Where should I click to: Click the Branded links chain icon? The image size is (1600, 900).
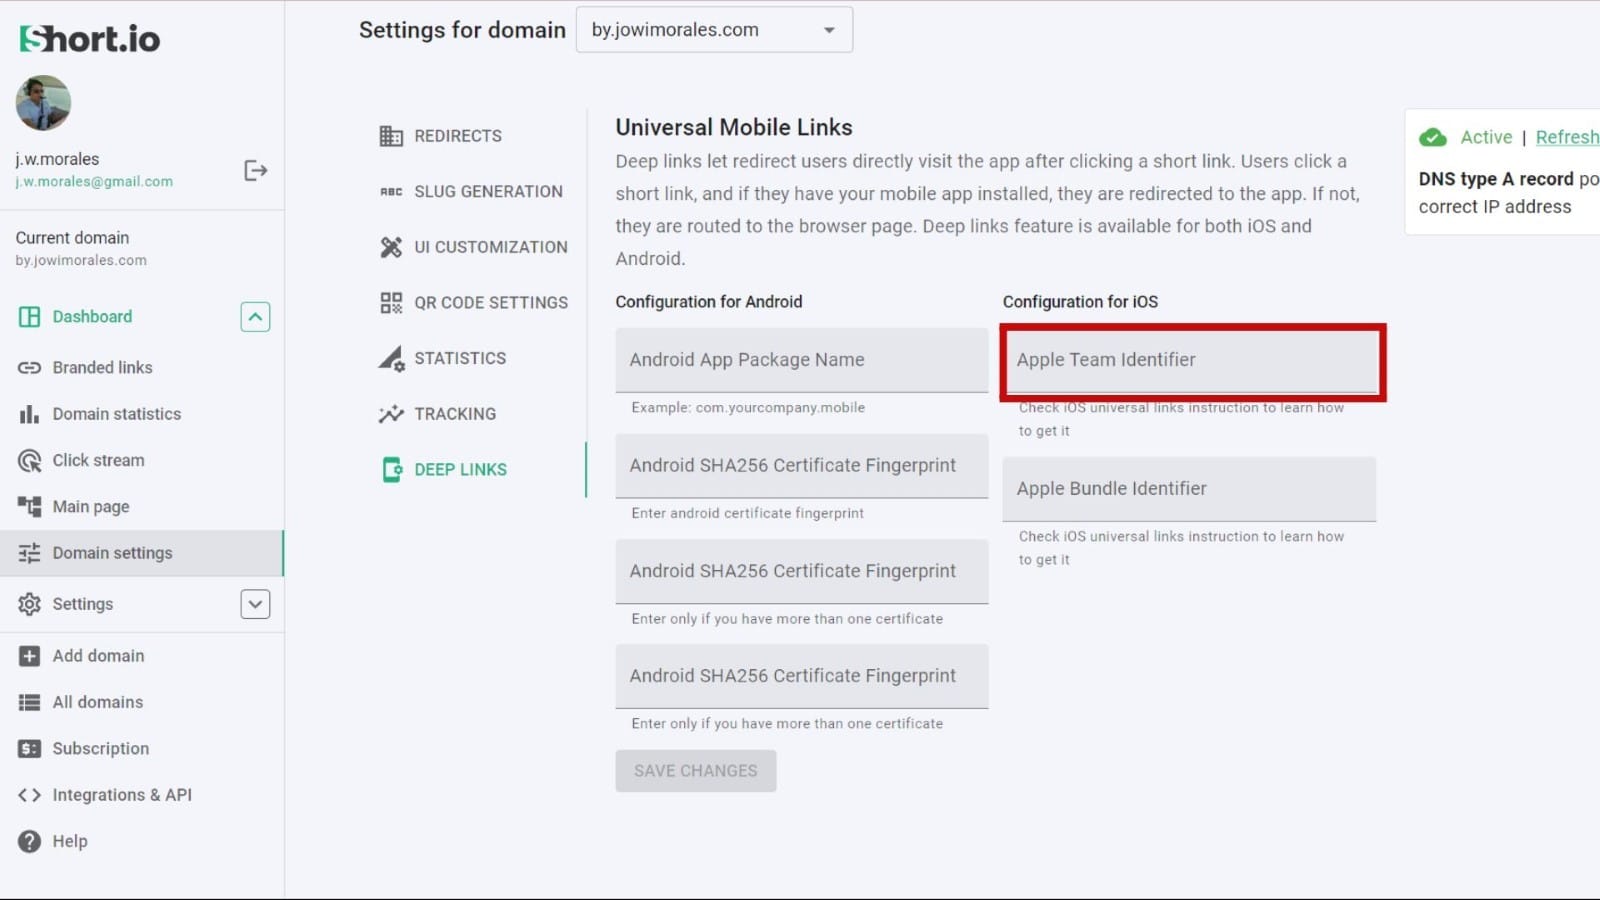point(30,368)
